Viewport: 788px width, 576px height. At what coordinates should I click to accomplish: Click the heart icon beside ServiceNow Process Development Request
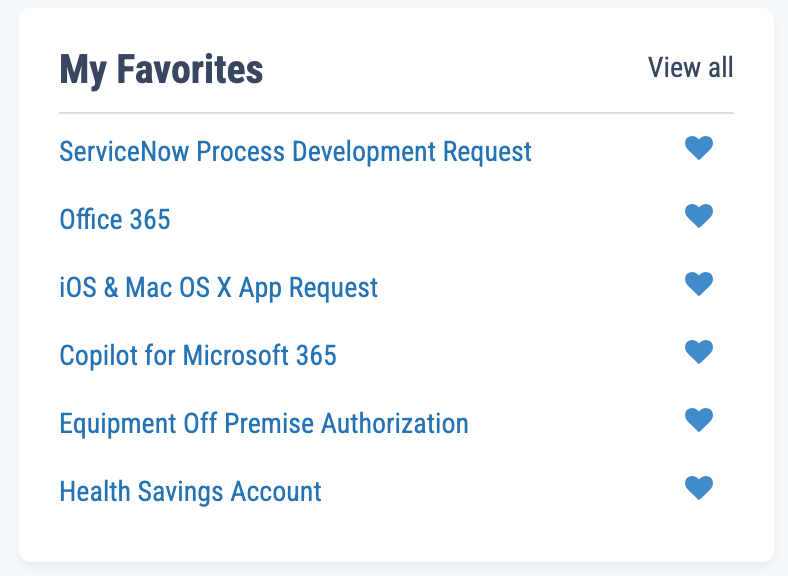pyautogui.click(x=698, y=148)
